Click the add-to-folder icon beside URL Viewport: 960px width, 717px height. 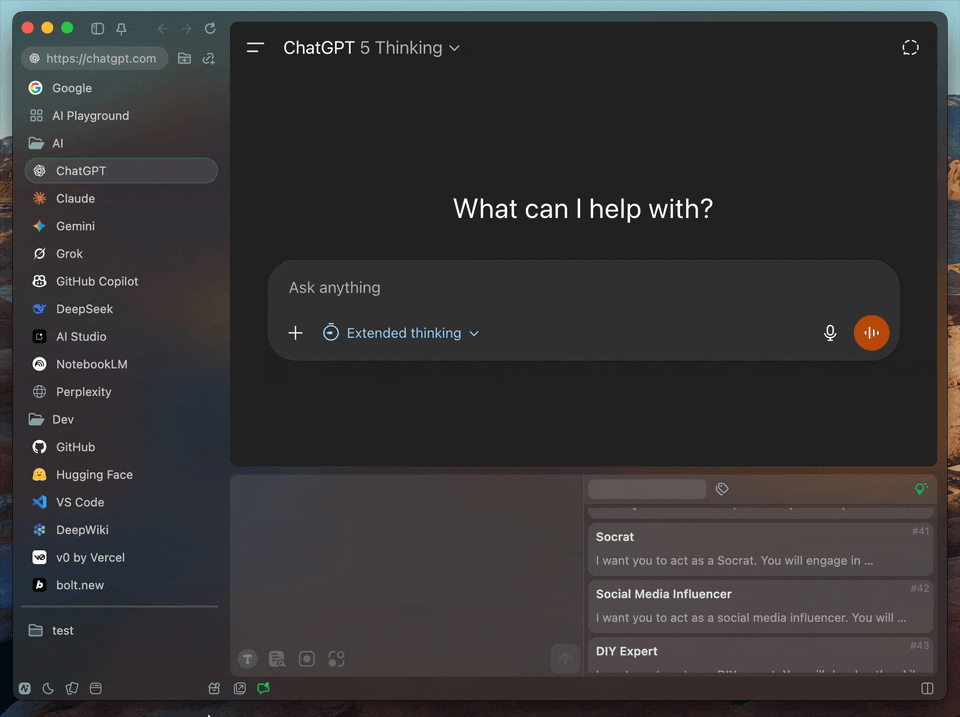(x=184, y=58)
